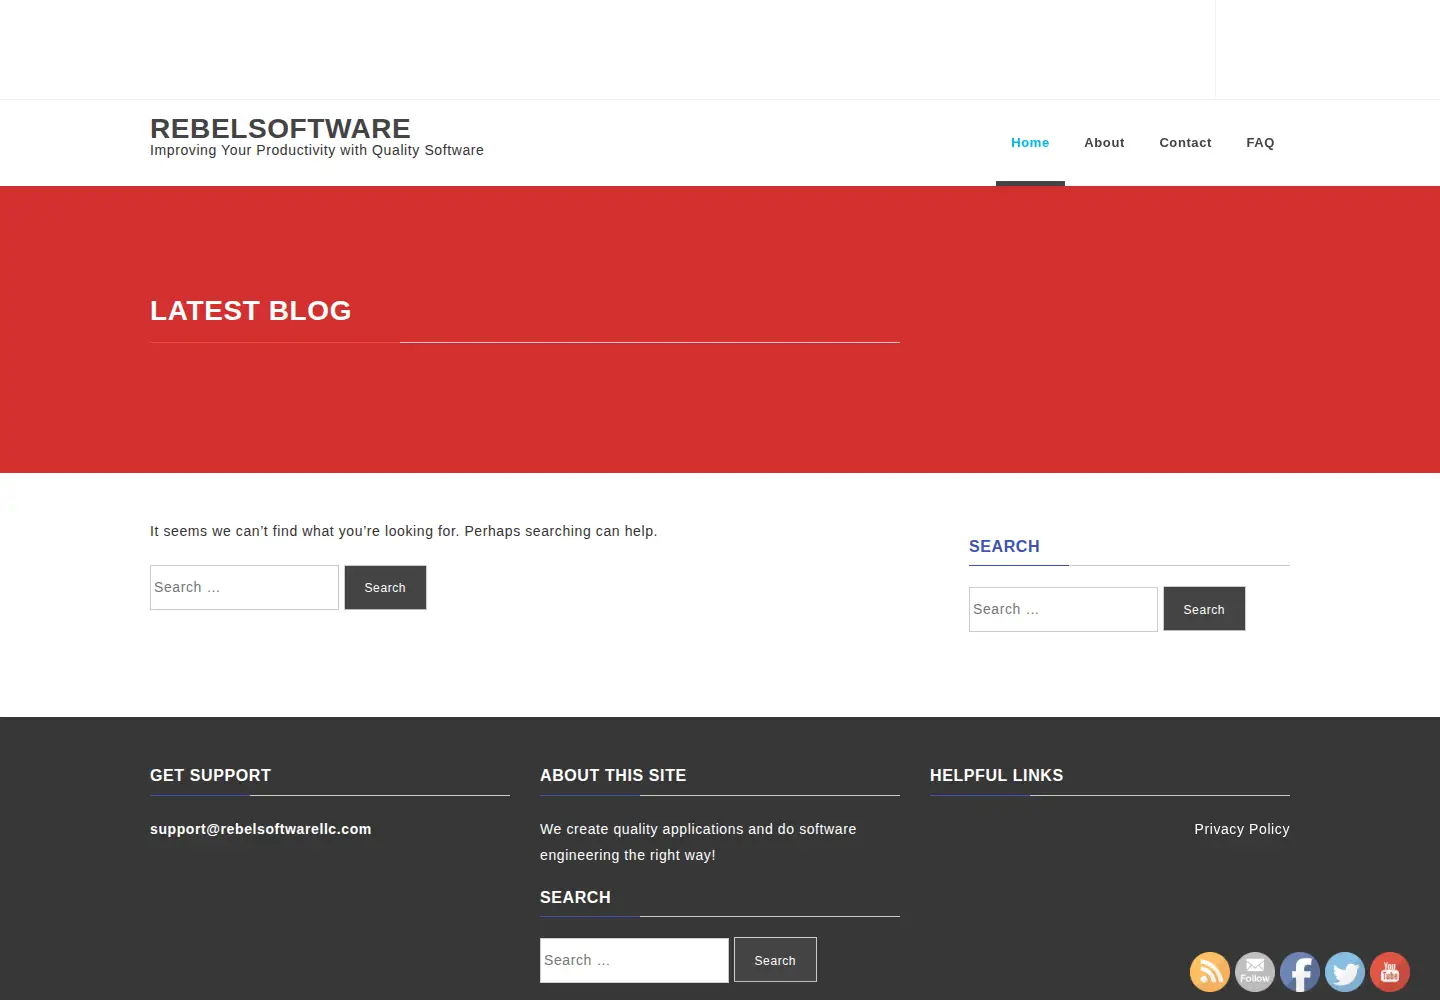Click the main content Search button
Image resolution: width=1440 pixels, height=1000 pixels.
point(385,588)
